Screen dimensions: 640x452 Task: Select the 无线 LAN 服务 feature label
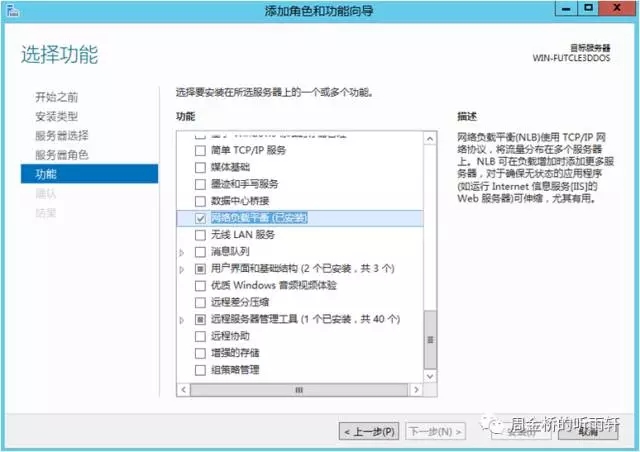tap(243, 235)
